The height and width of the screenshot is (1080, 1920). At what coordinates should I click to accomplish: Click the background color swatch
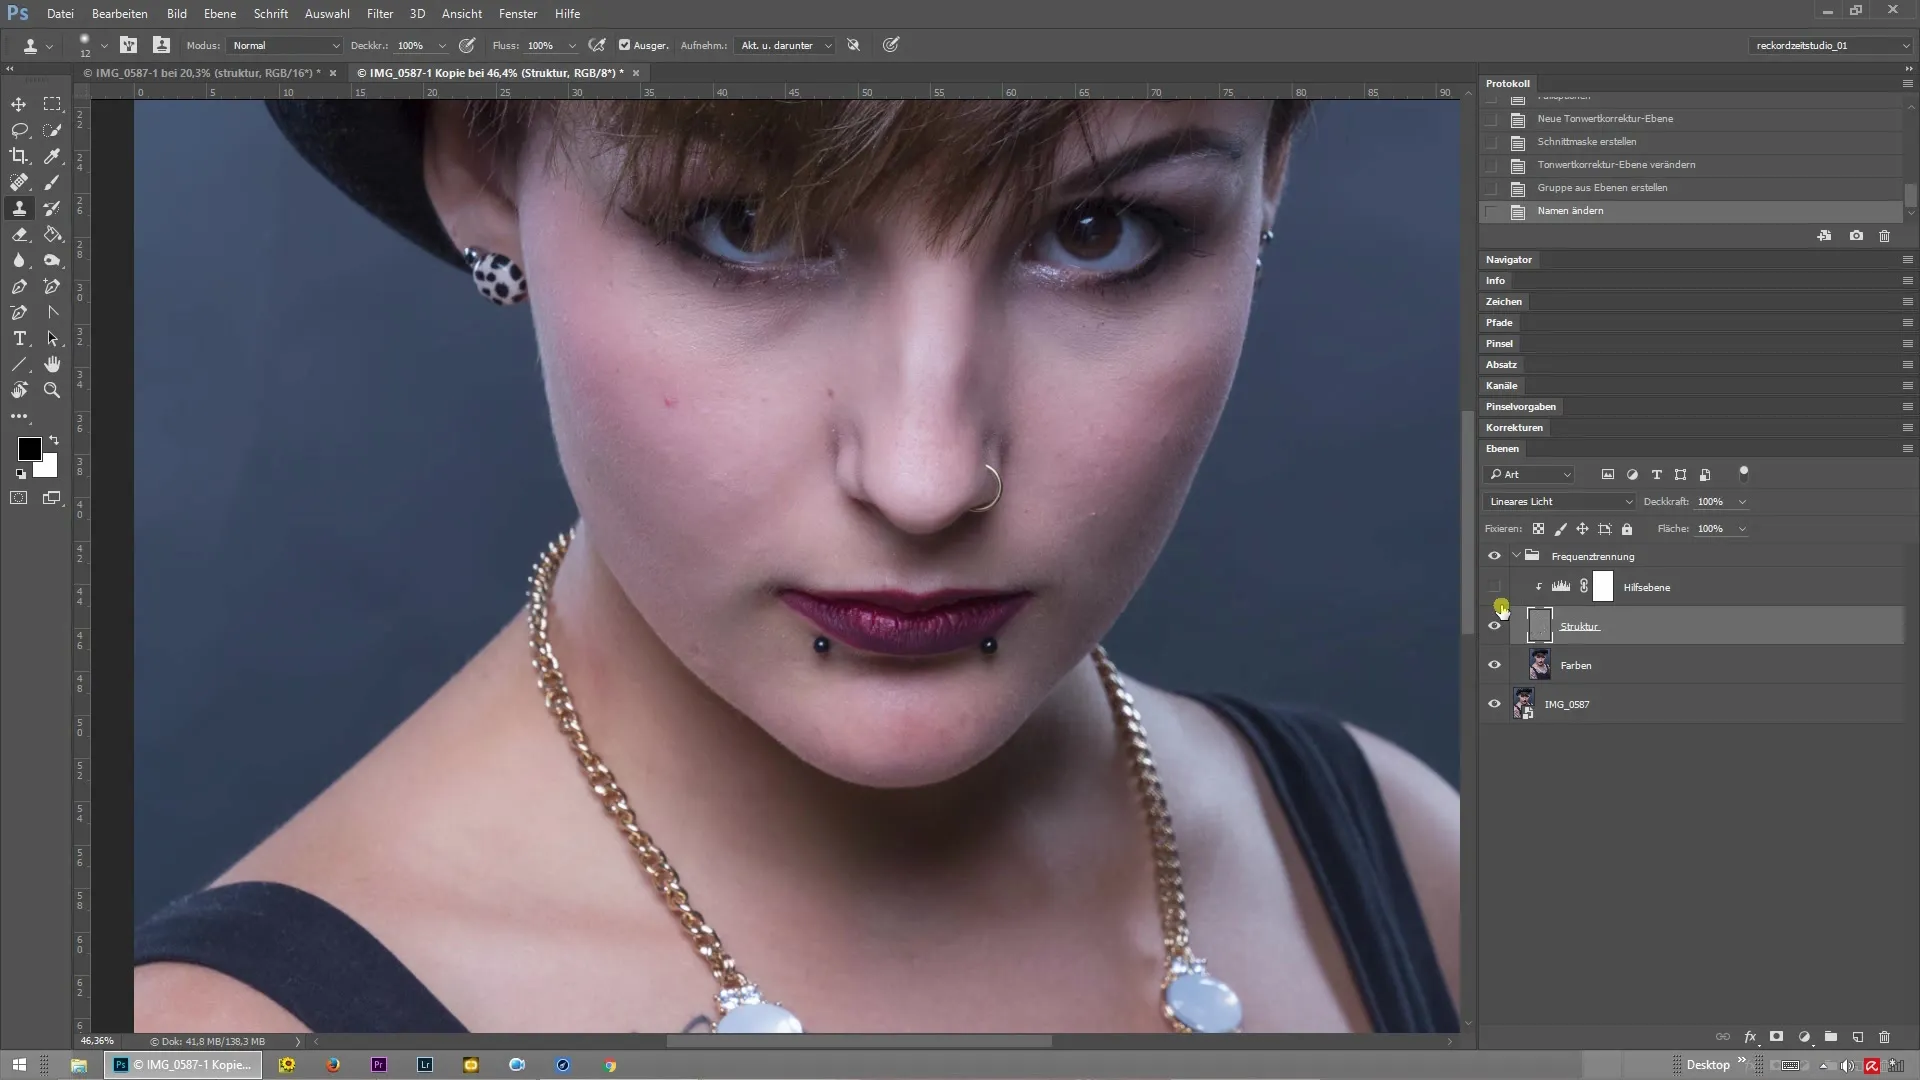pos(49,469)
